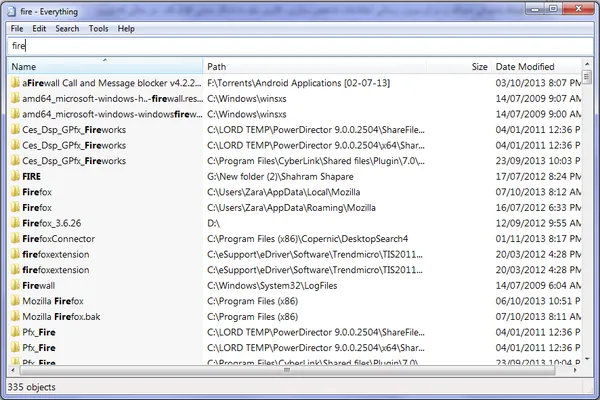Select the 'Firefox_3.6.26' result name
Image resolution: width=600 pixels, height=400 pixels.
[52, 223]
